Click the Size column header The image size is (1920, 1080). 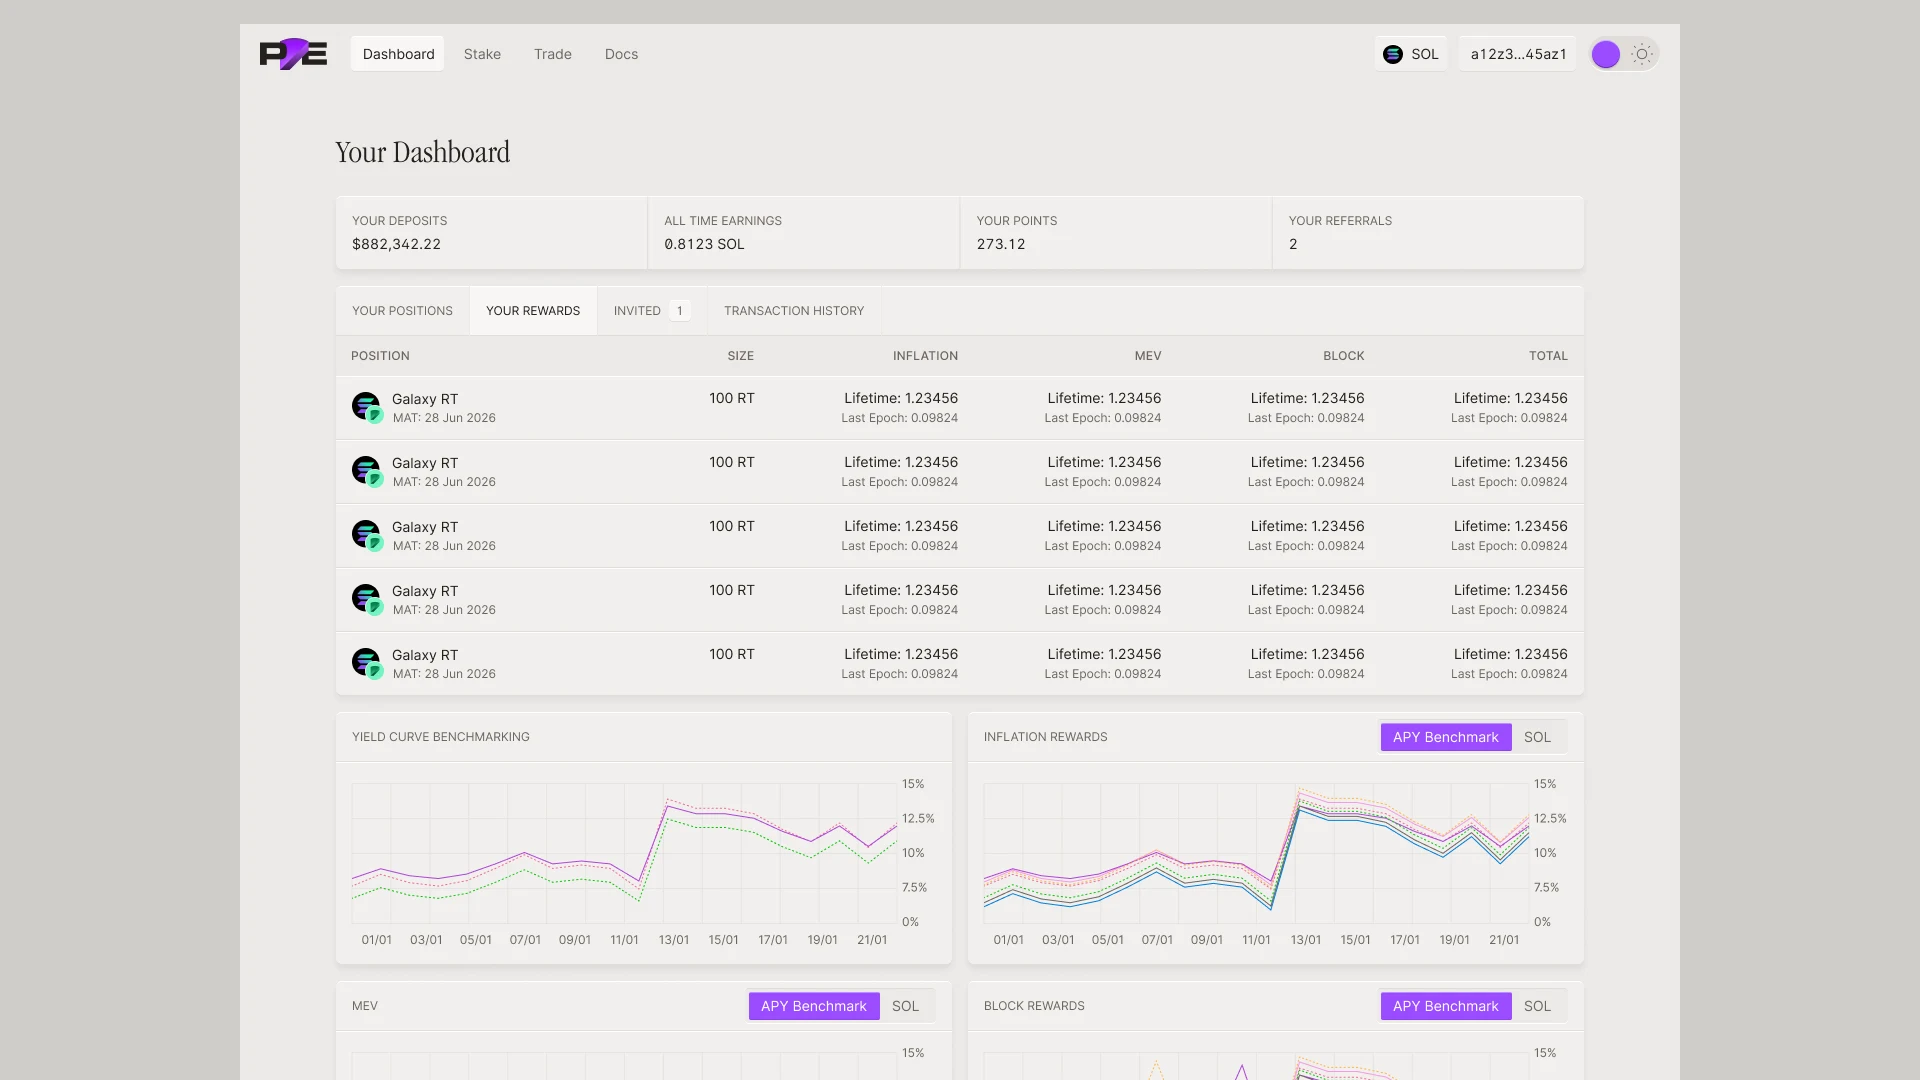740,356
